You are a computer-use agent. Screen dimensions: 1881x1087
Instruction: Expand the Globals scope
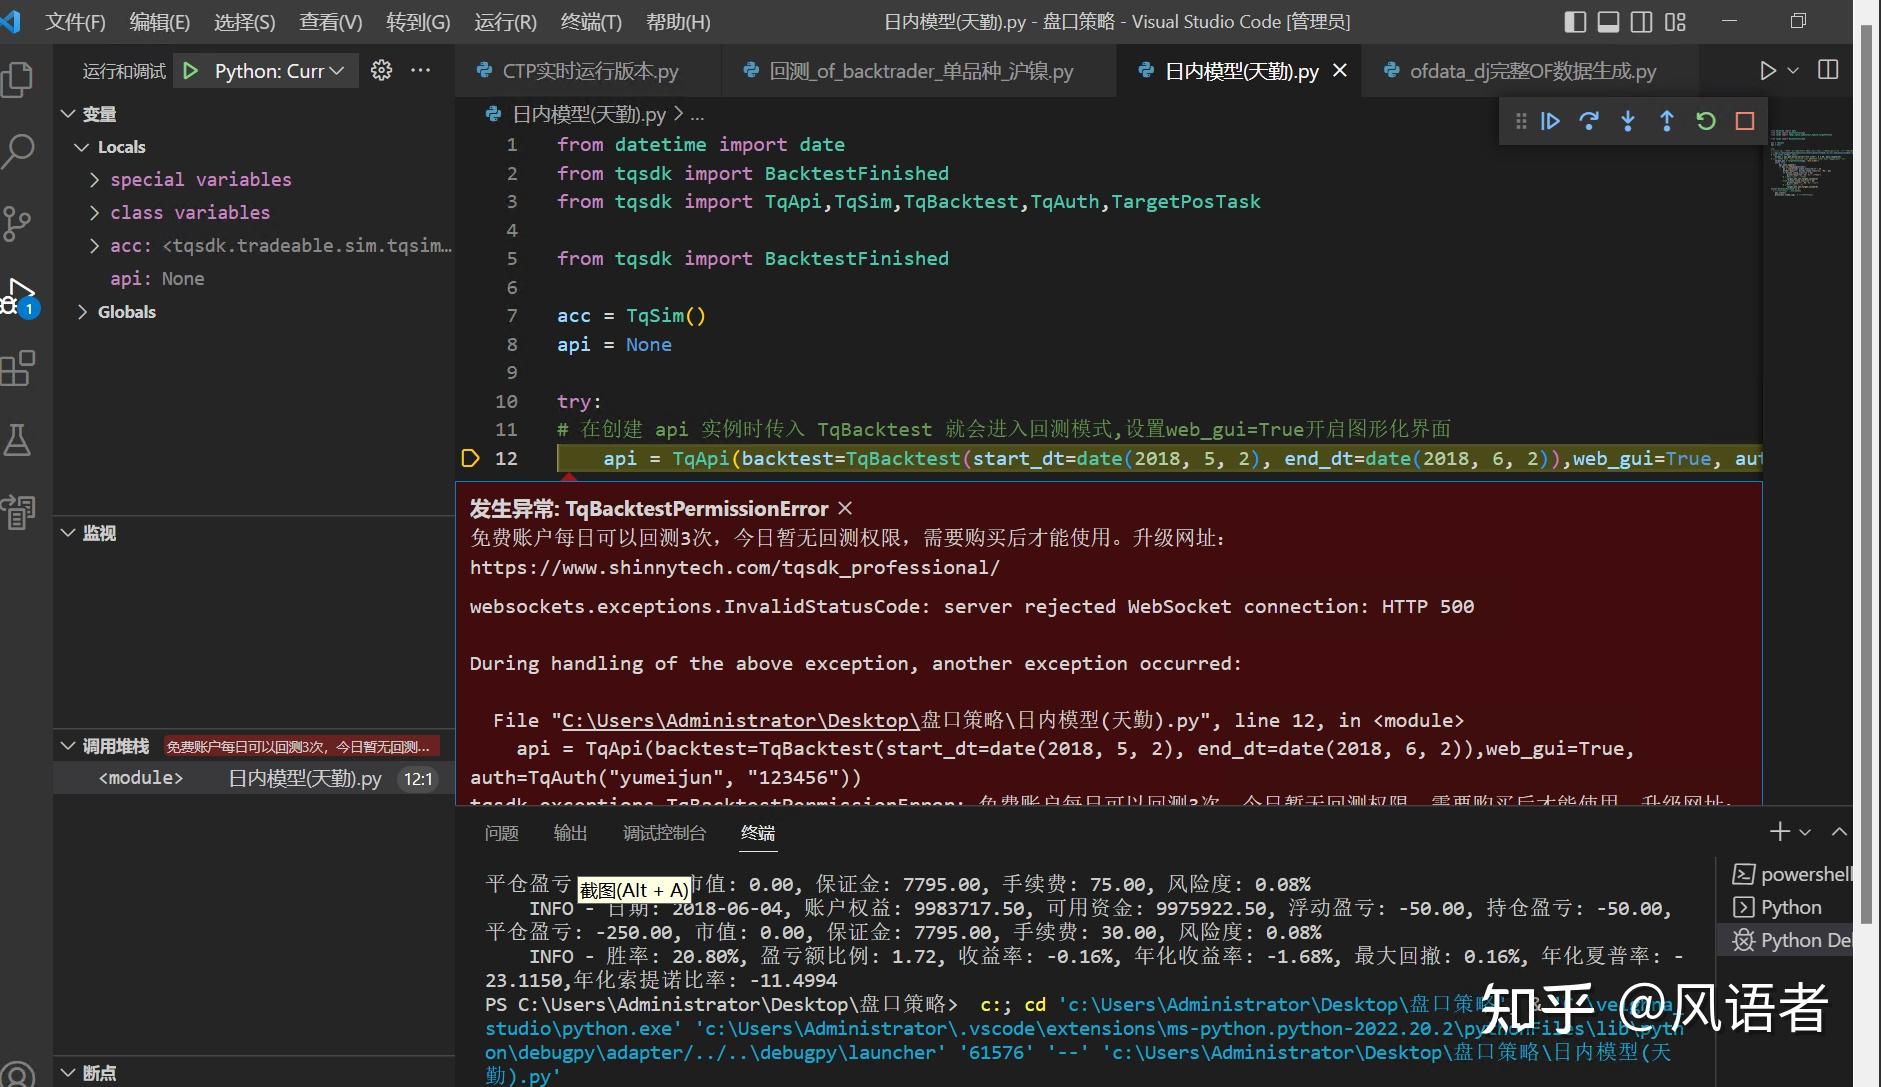pyautogui.click(x=82, y=312)
